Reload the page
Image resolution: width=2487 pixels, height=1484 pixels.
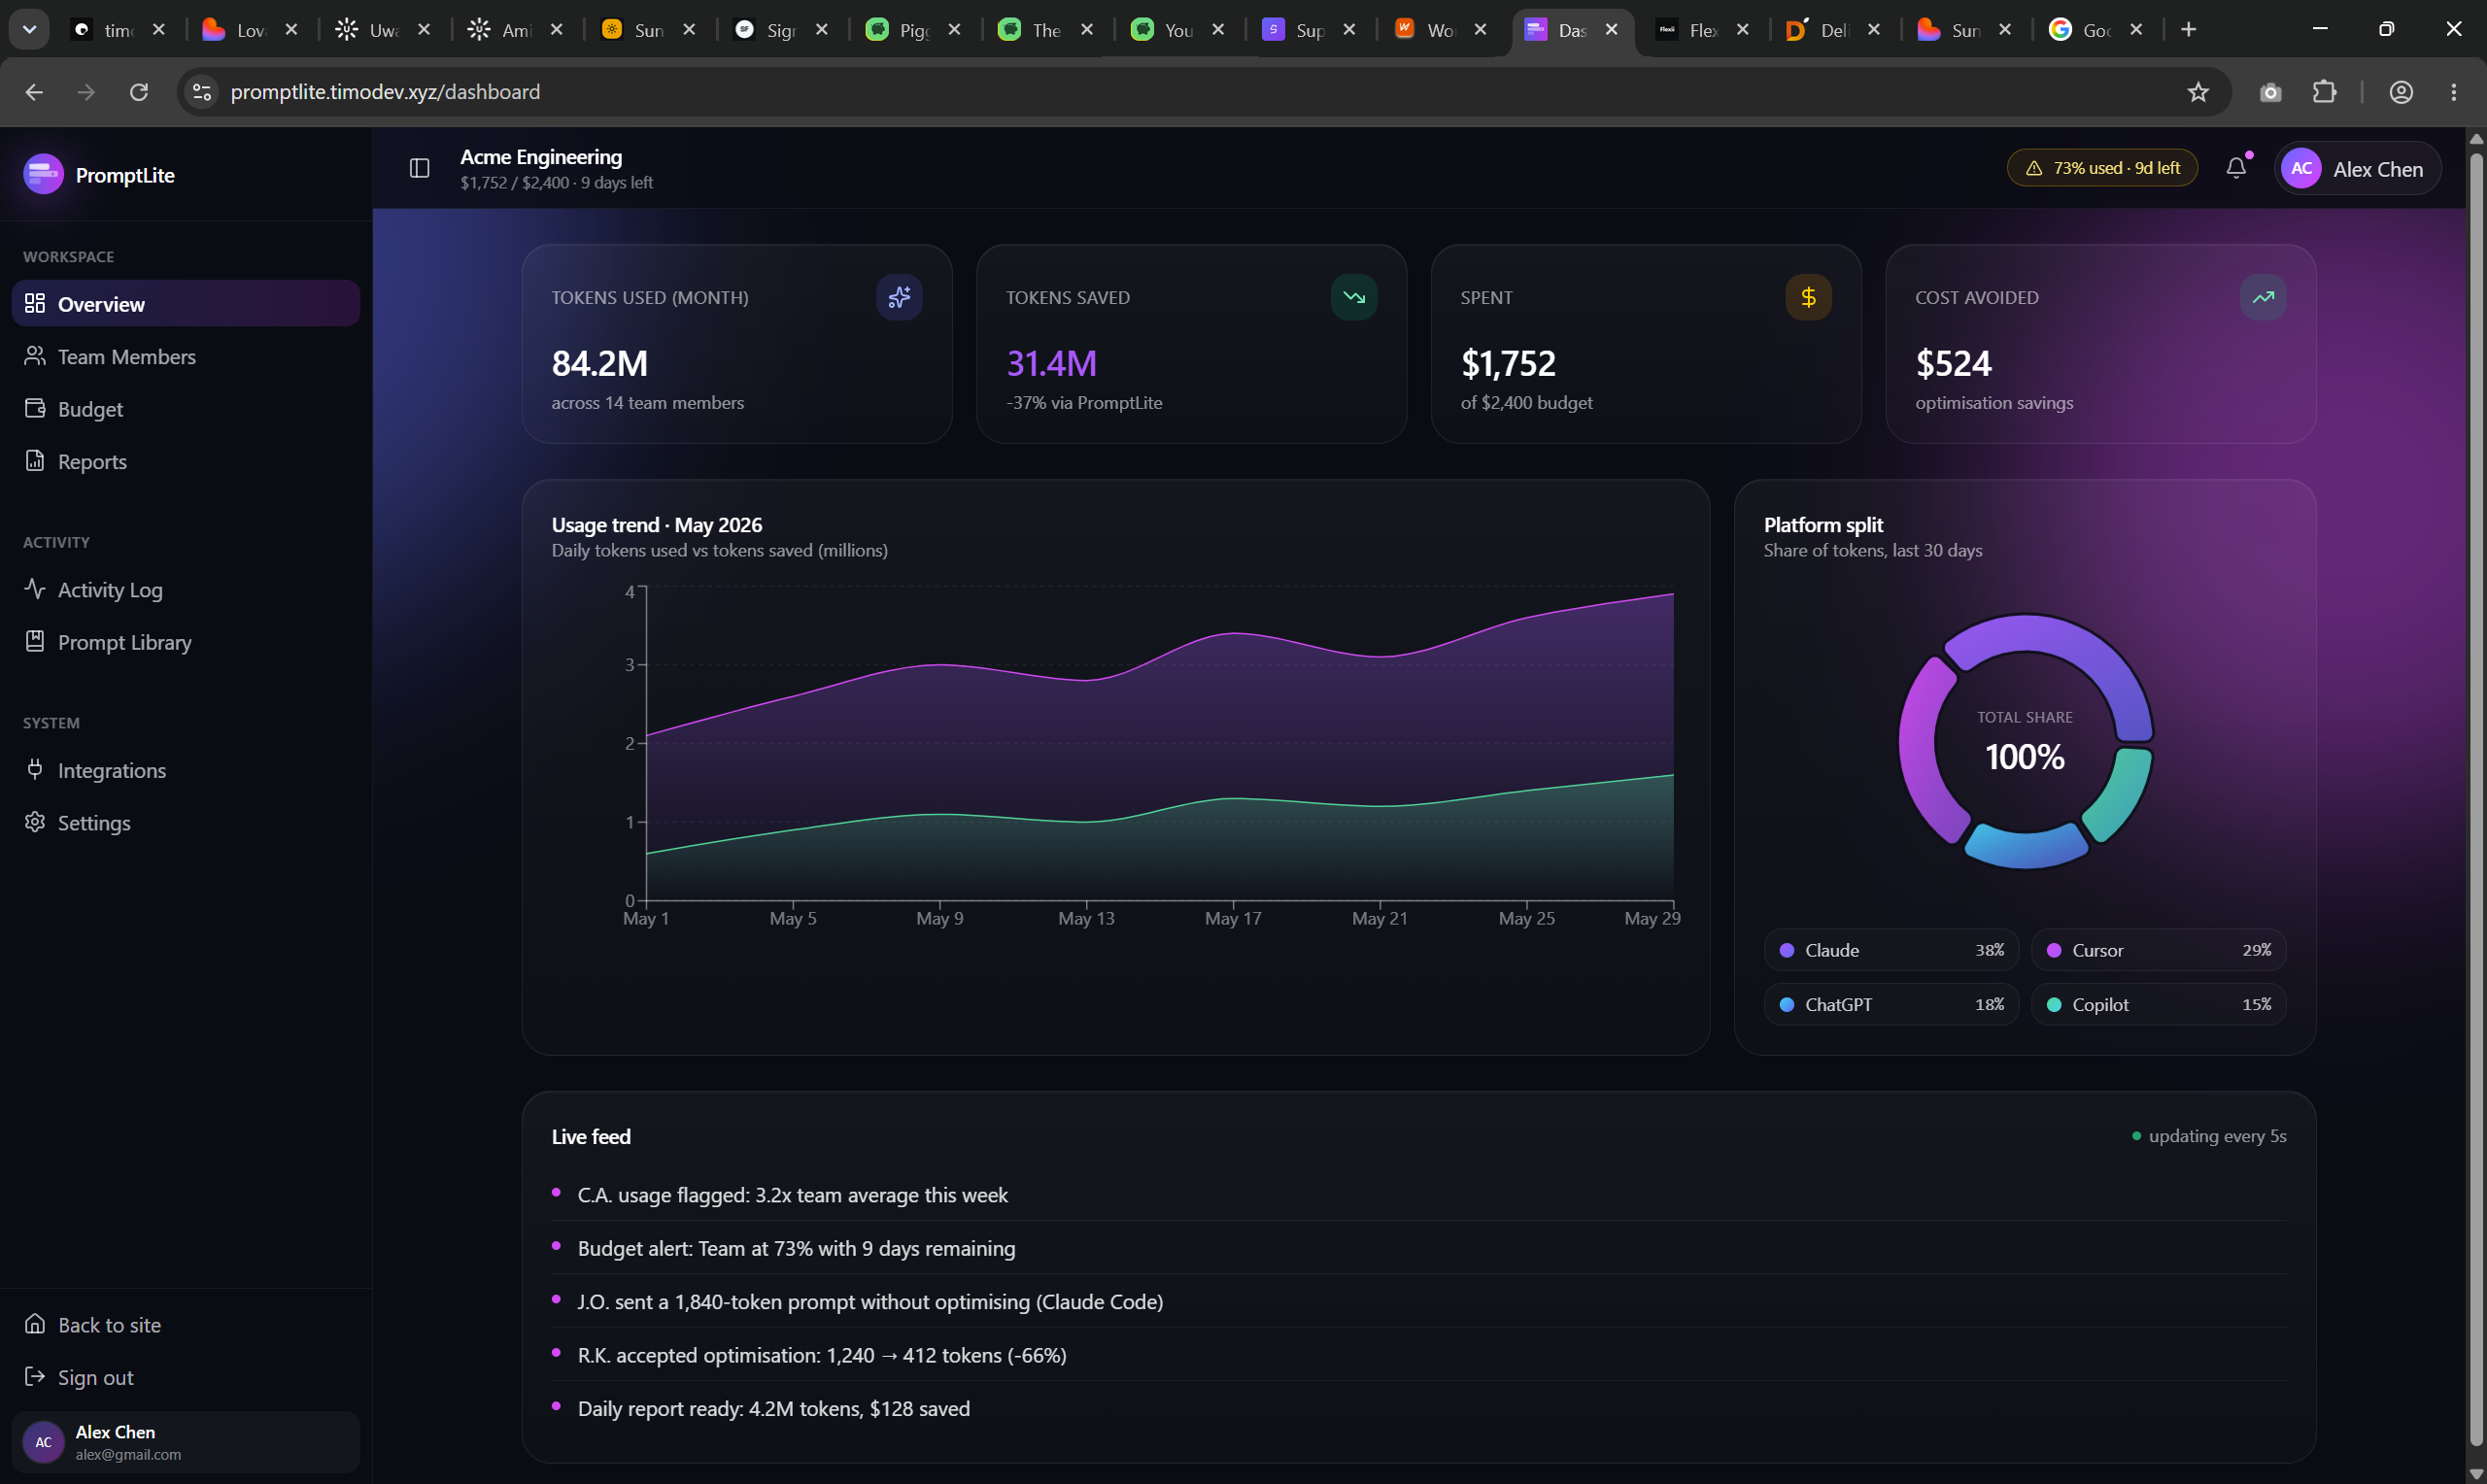[x=139, y=92]
